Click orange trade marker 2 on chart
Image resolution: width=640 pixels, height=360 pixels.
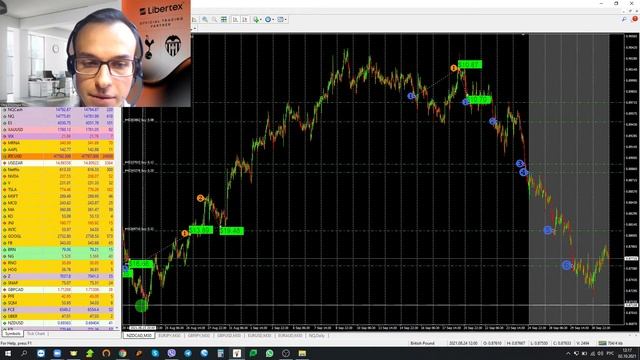(200, 198)
